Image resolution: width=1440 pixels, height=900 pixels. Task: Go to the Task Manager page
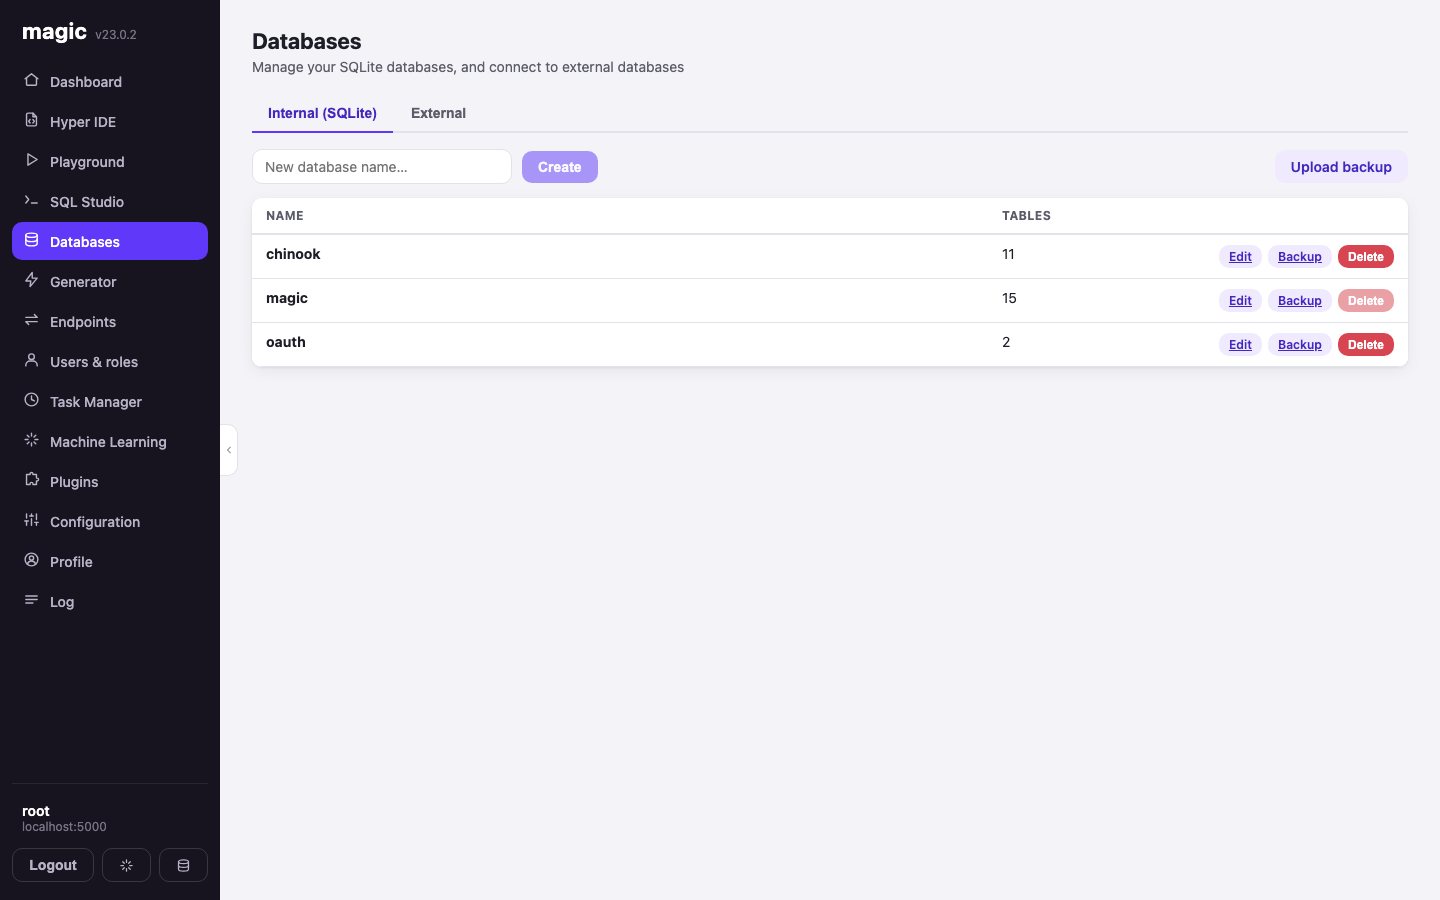point(110,401)
